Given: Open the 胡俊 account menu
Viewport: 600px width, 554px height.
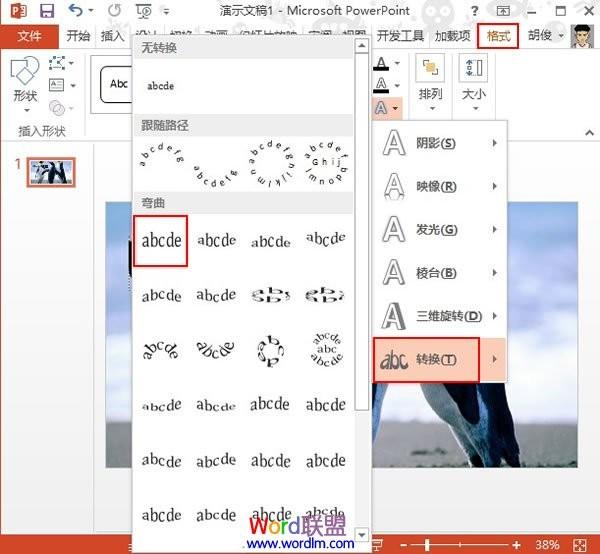Looking at the screenshot, I should [x=546, y=36].
